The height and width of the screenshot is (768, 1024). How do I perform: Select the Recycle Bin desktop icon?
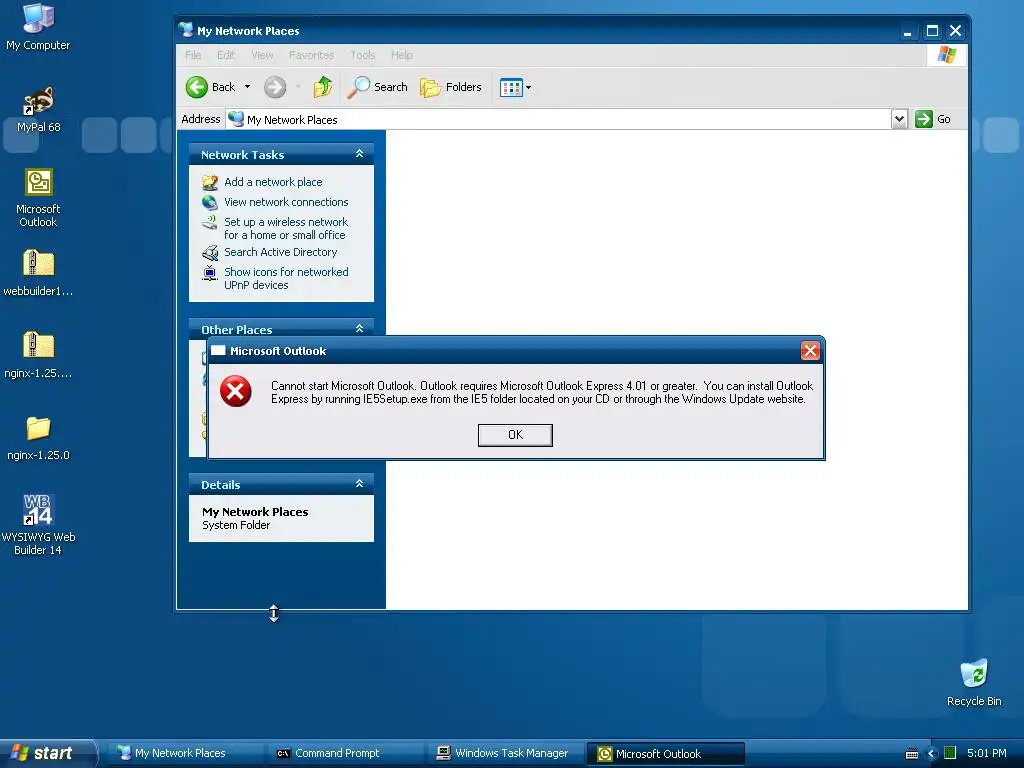coord(974,683)
